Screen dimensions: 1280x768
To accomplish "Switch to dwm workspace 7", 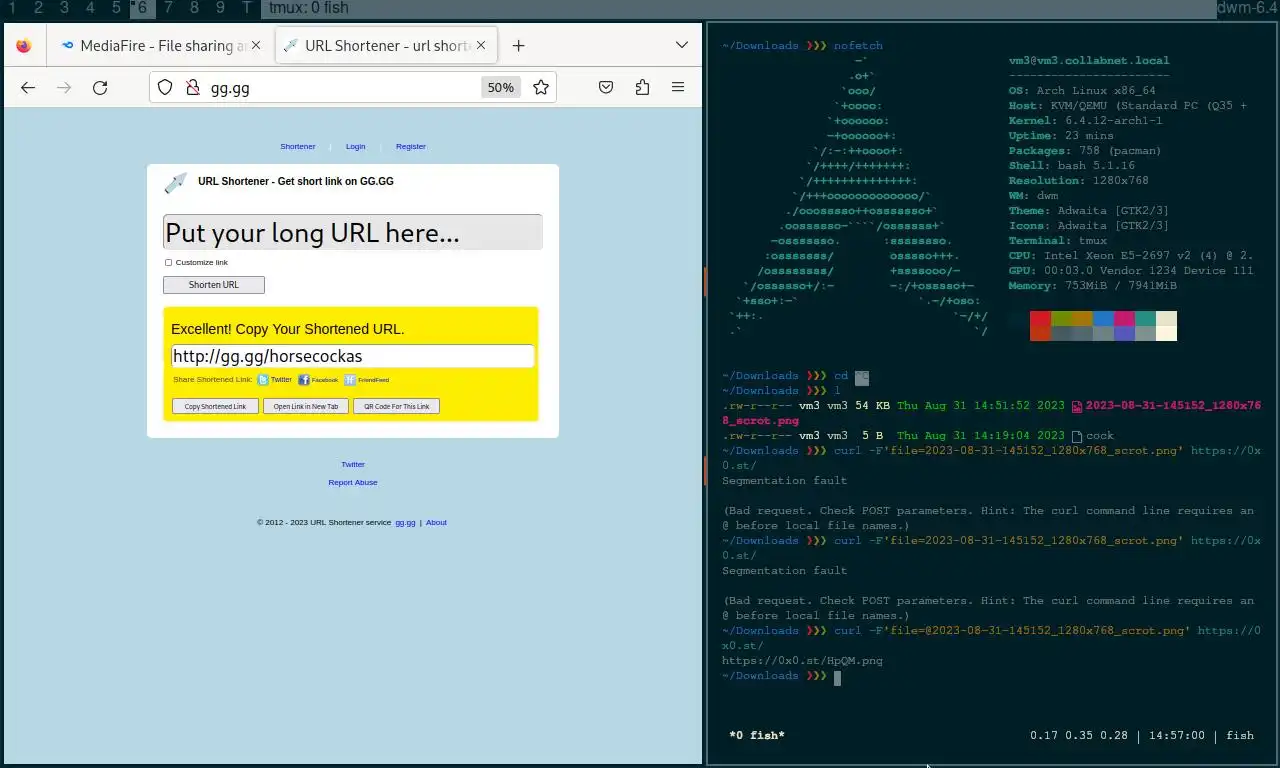I will [168, 8].
